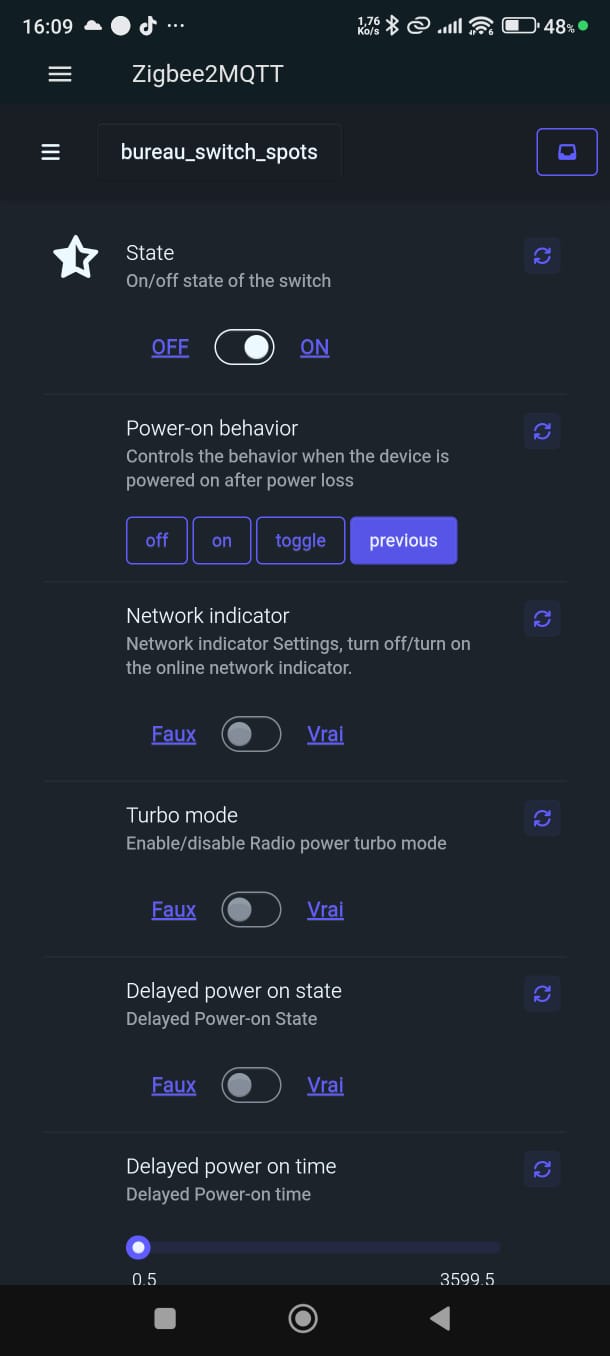Refresh the Power-on behavior value
This screenshot has width=610, height=1356.
pyautogui.click(x=542, y=431)
